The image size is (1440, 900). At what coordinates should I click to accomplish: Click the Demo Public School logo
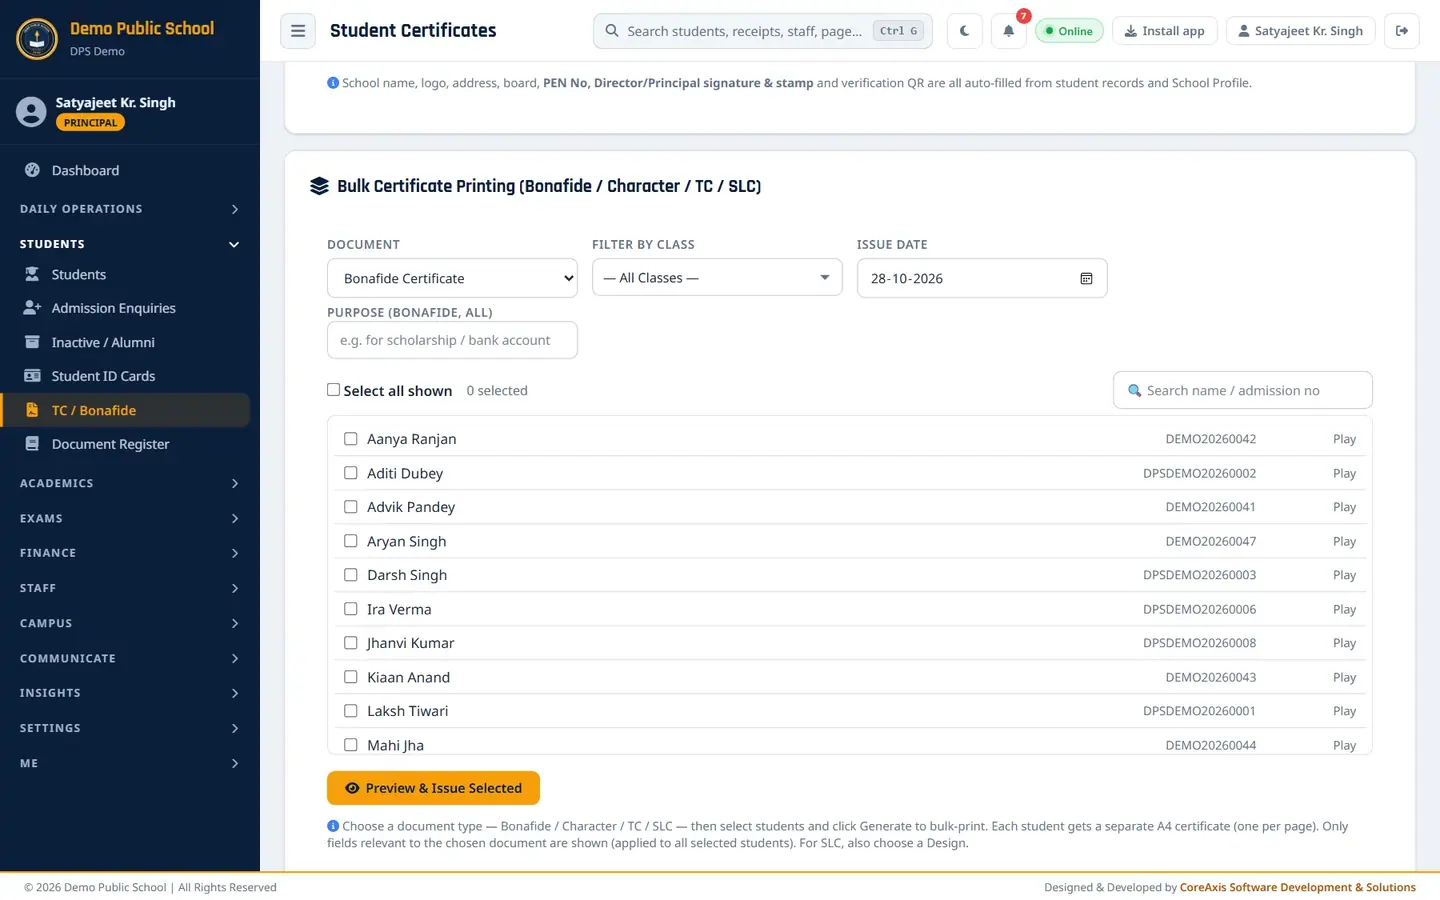pos(37,39)
